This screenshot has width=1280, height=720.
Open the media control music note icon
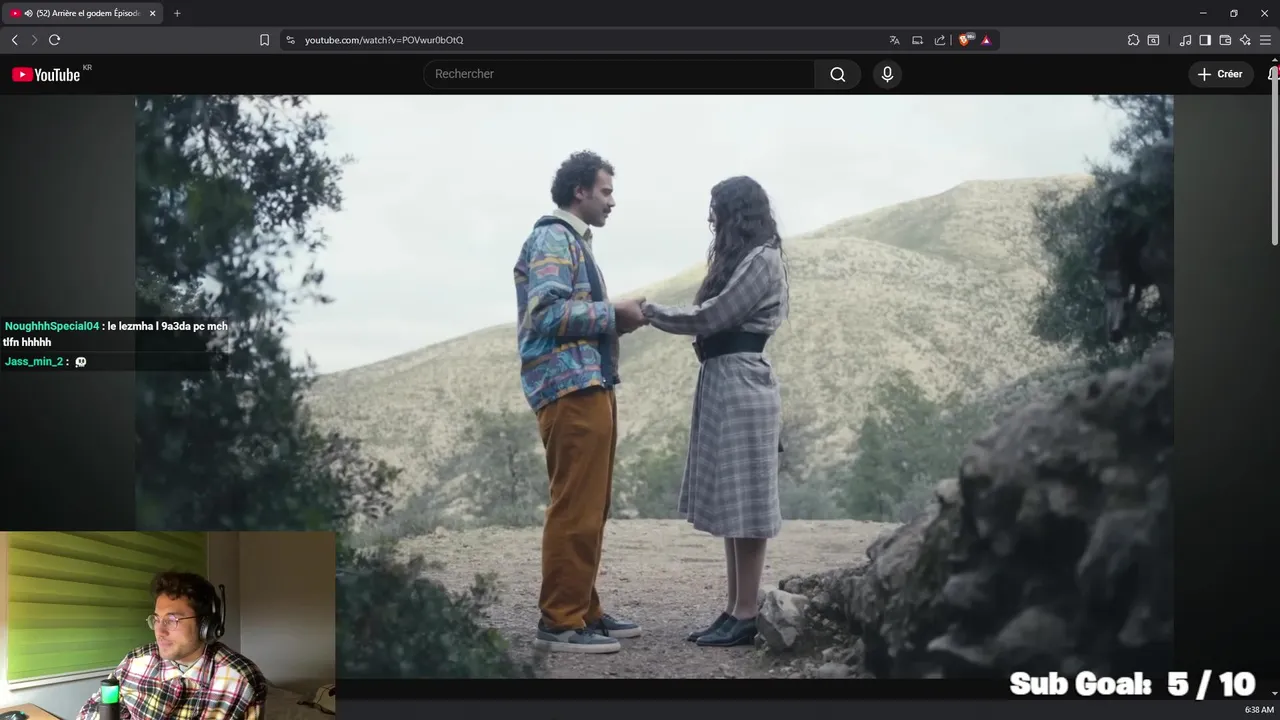(x=1185, y=40)
